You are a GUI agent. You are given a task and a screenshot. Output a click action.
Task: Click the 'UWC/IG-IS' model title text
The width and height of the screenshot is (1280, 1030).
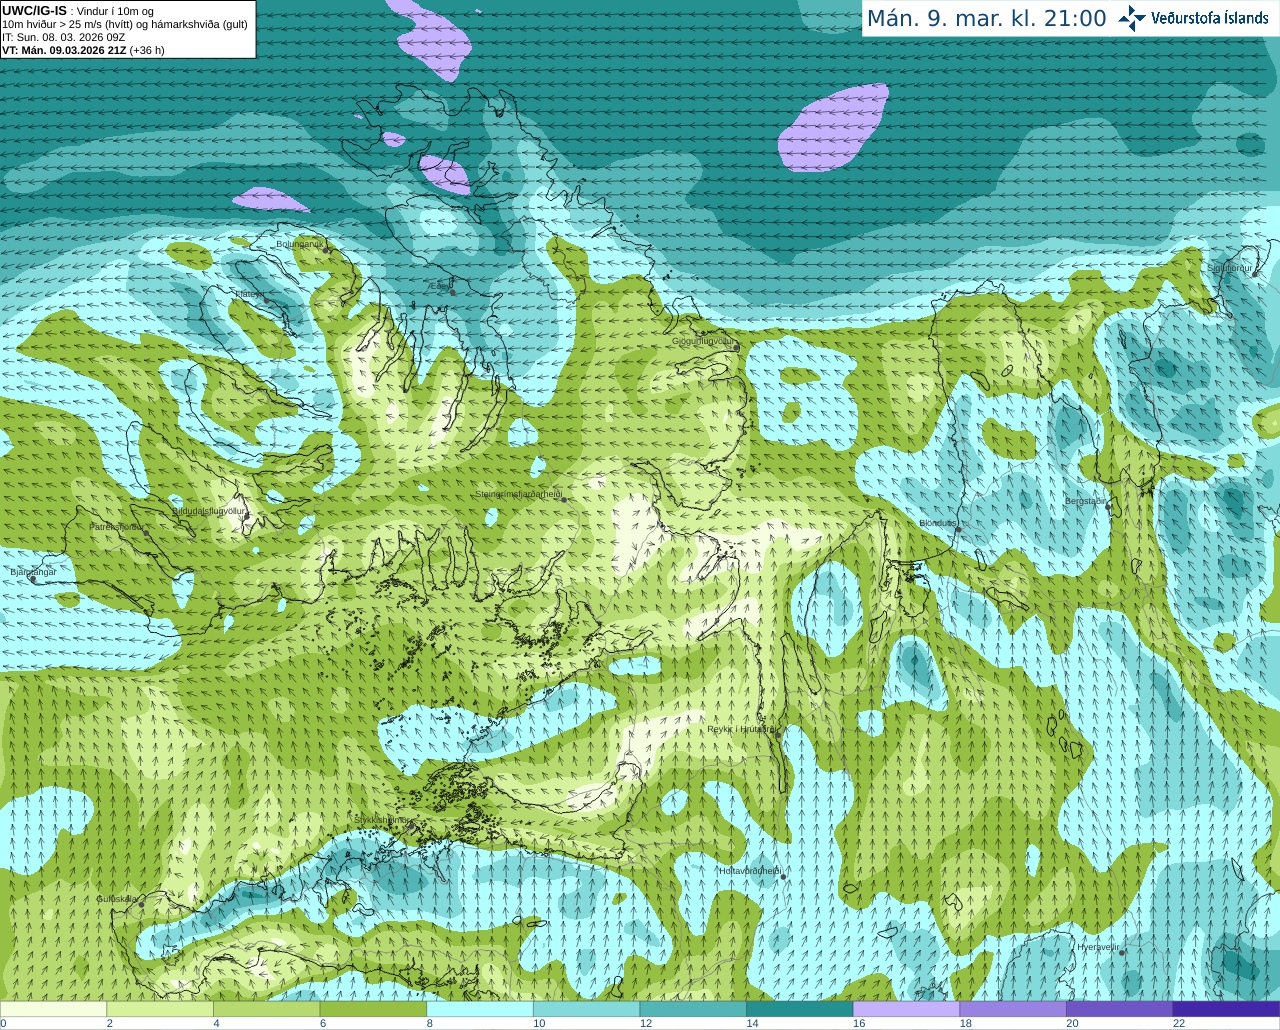click(x=34, y=11)
